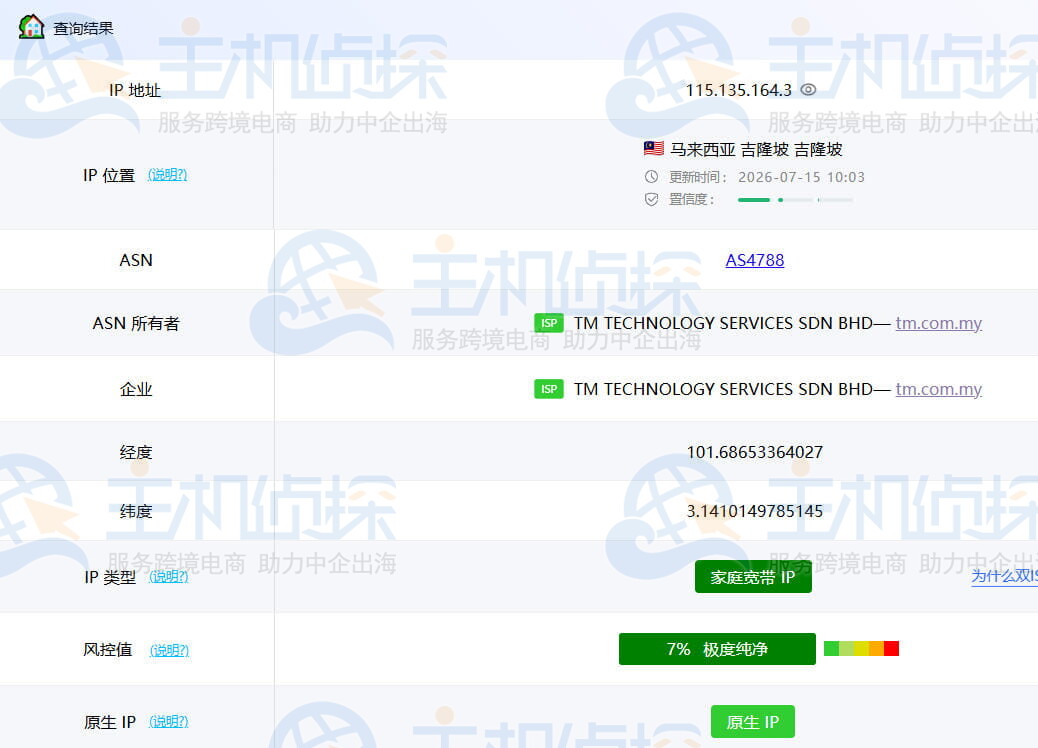Viewport: 1038px width, 748px height.
Task: Click the ASN 所有者 row label
Action: point(136,323)
